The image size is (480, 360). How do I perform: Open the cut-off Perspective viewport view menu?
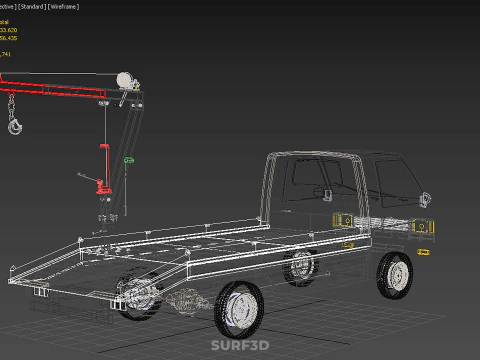click(8, 7)
